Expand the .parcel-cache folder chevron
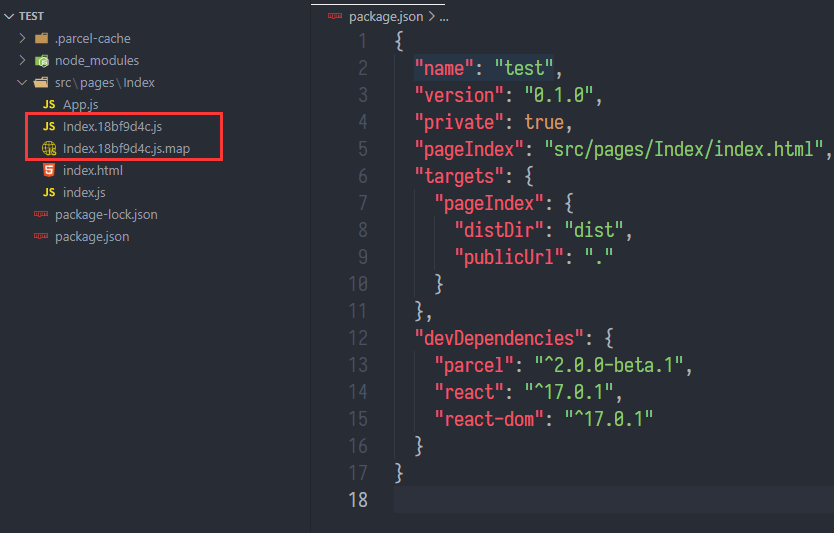This screenshot has height=533, width=834. point(22,38)
